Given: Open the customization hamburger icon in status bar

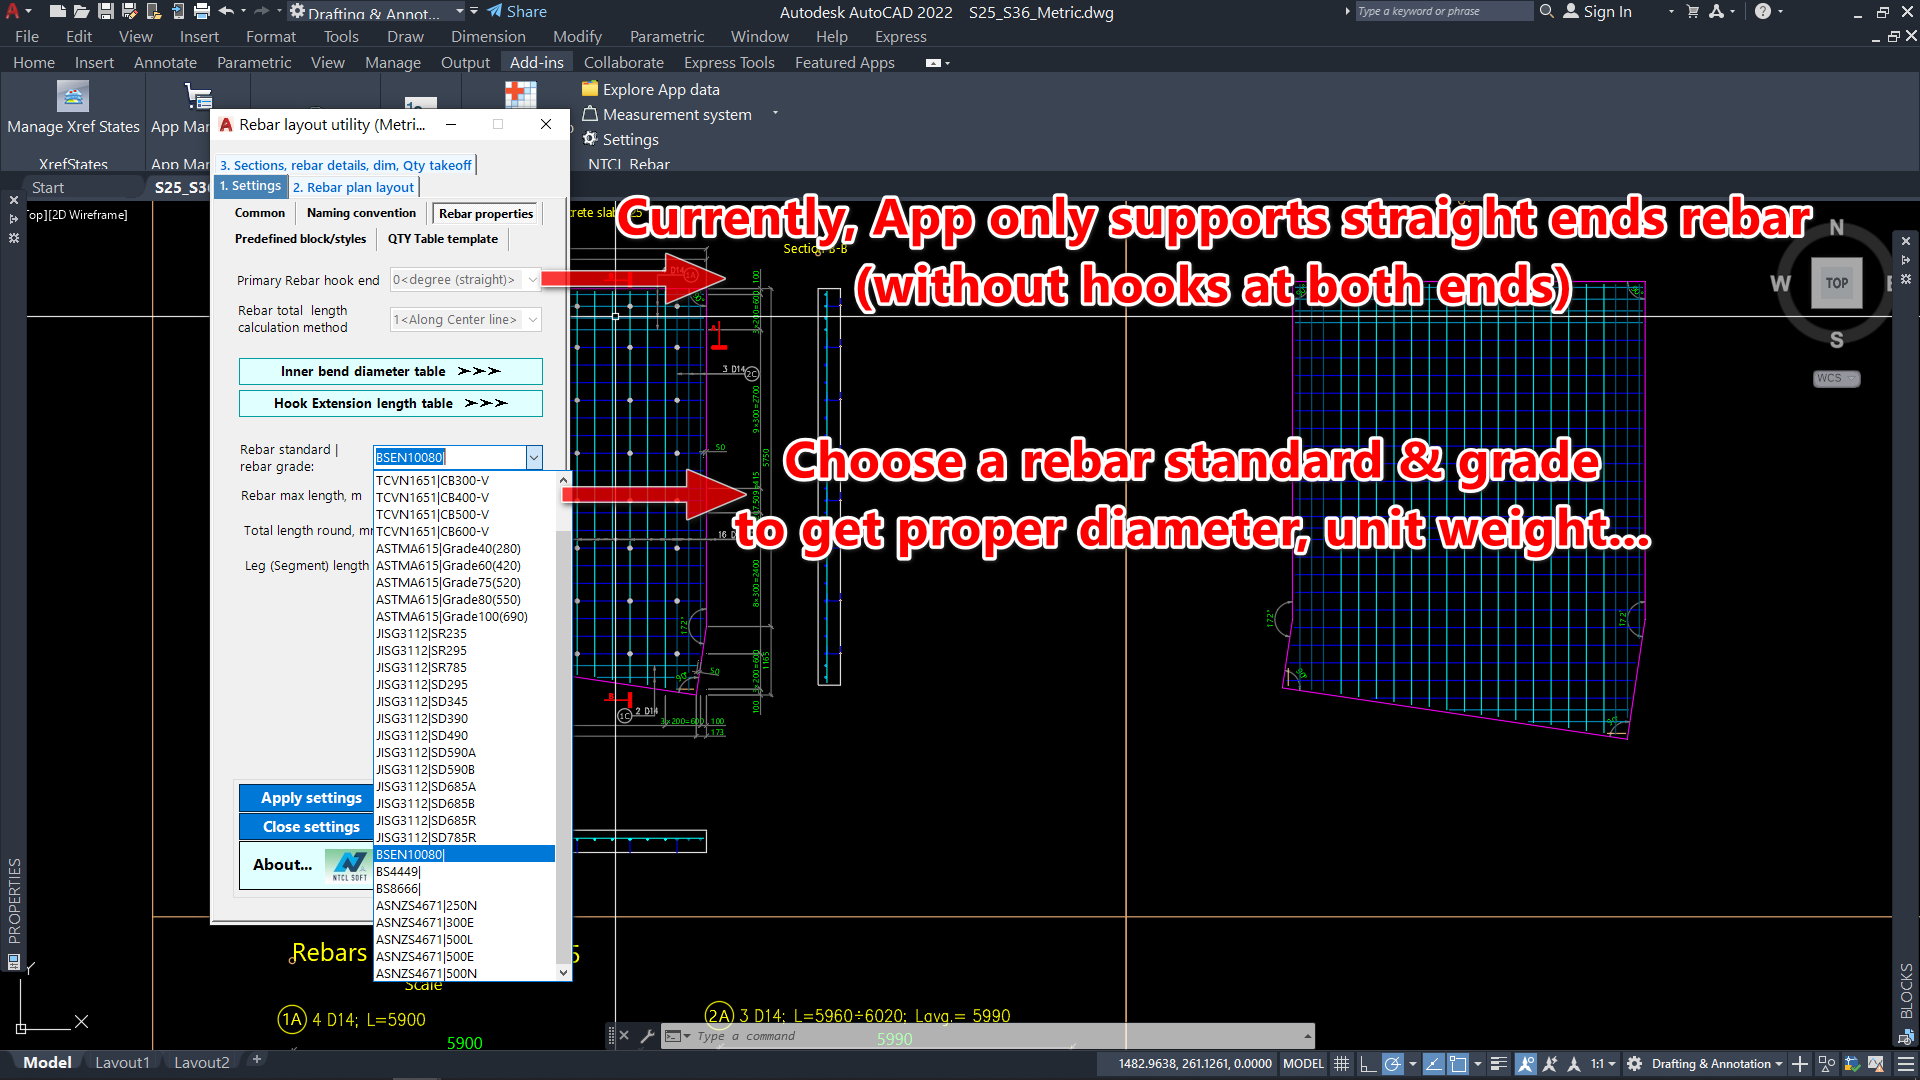Looking at the screenshot, I should pos(1906,1064).
